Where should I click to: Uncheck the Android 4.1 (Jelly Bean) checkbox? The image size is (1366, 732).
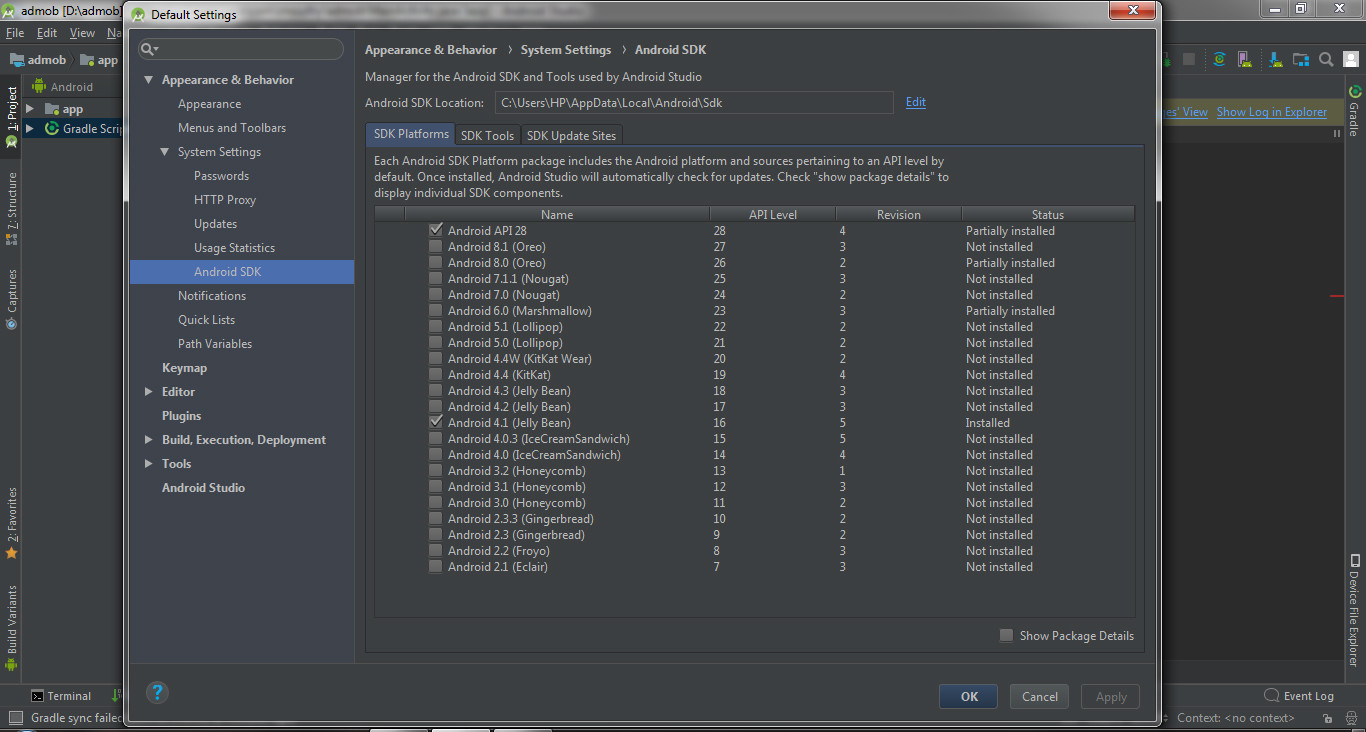(435, 422)
